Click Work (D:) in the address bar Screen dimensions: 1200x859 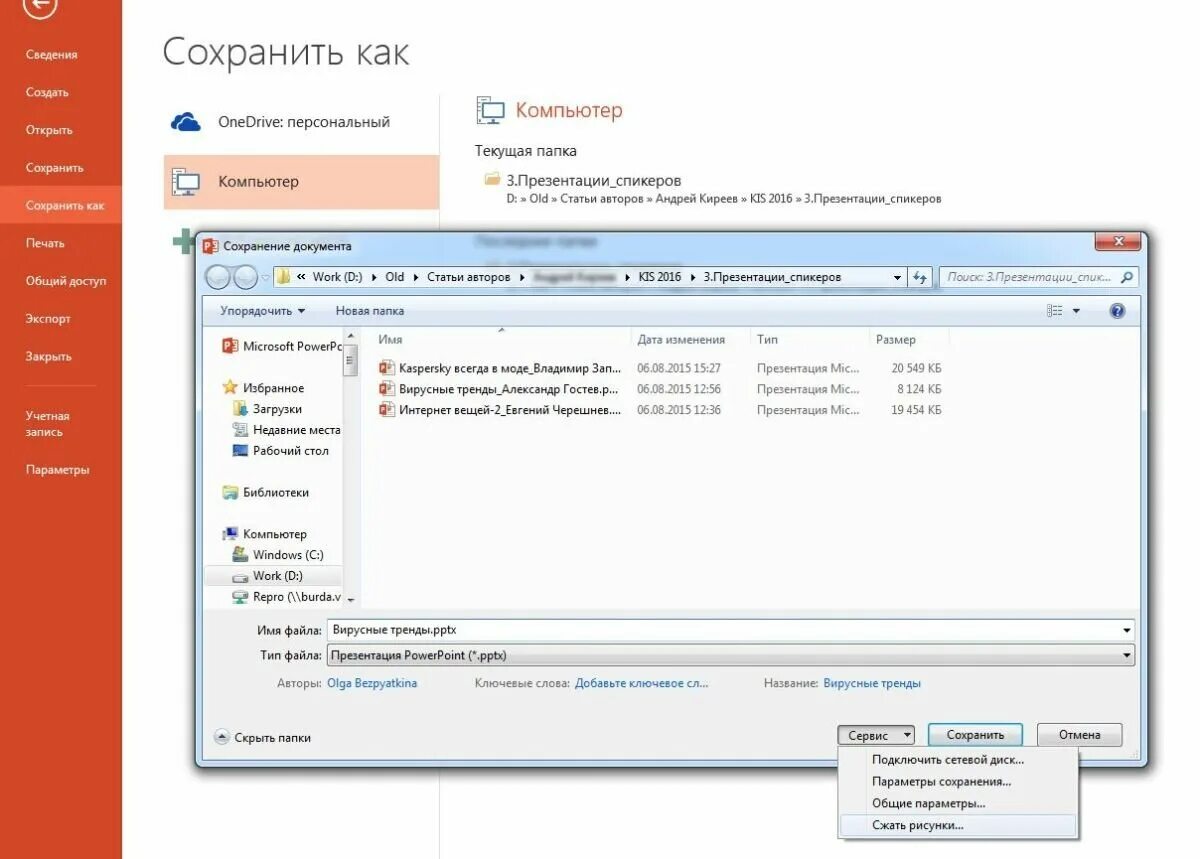click(337, 277)
